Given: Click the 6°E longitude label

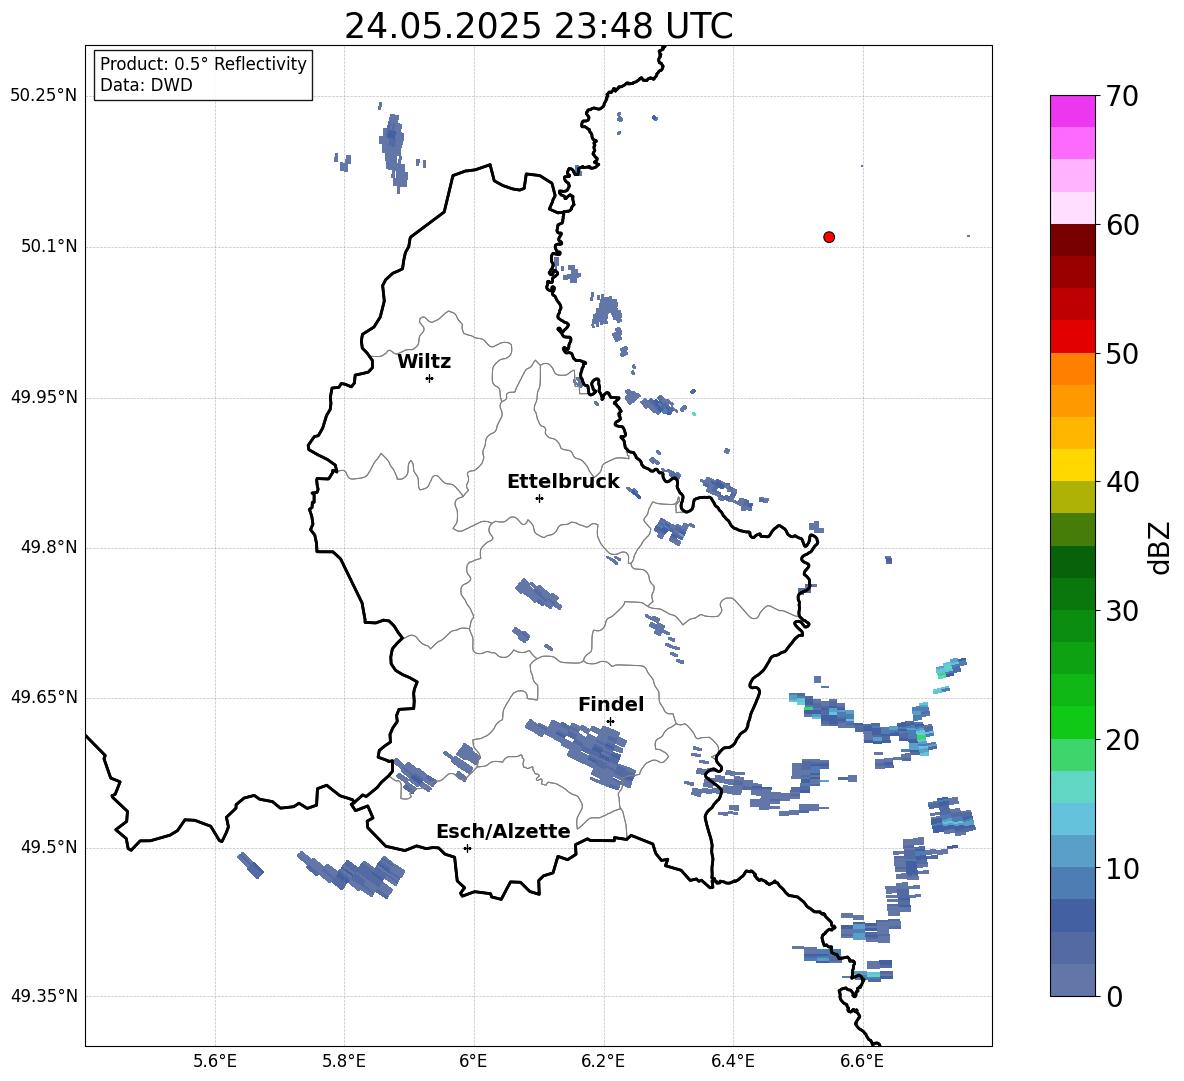Looking at the screenshot, I should point(473,1061).
